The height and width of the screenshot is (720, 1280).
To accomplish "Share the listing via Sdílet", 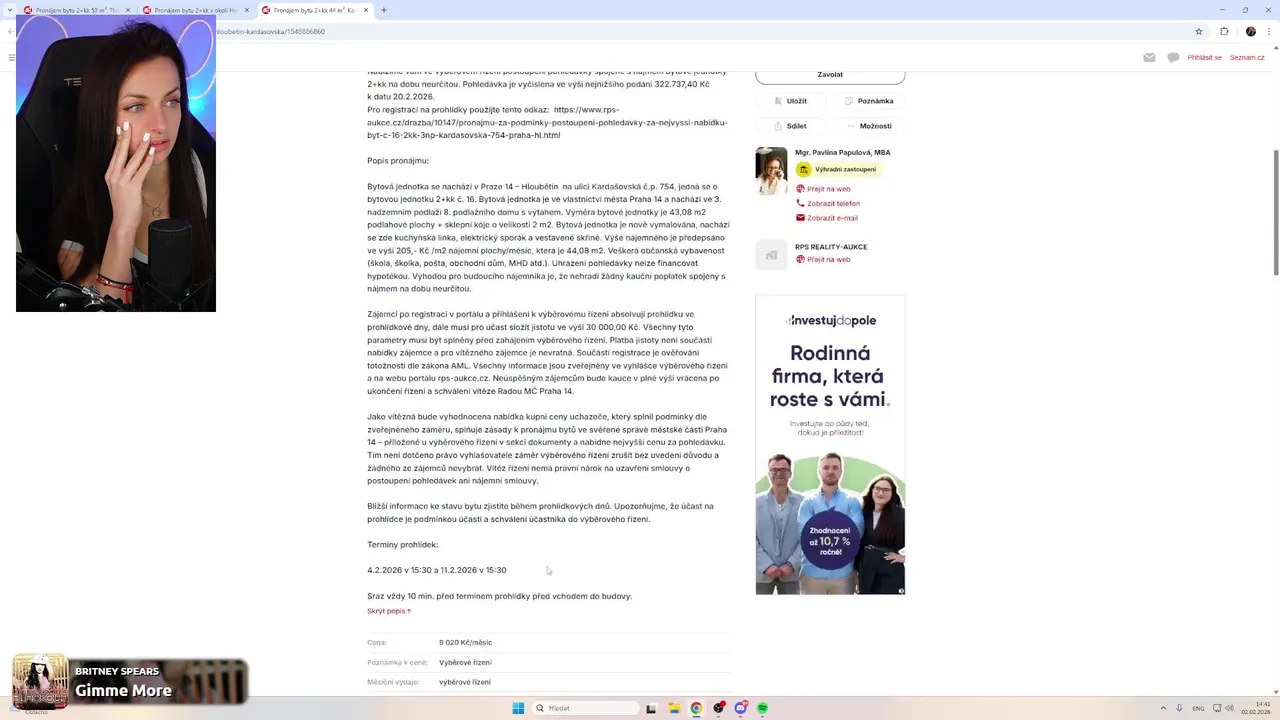I will (x=790, y=126).
